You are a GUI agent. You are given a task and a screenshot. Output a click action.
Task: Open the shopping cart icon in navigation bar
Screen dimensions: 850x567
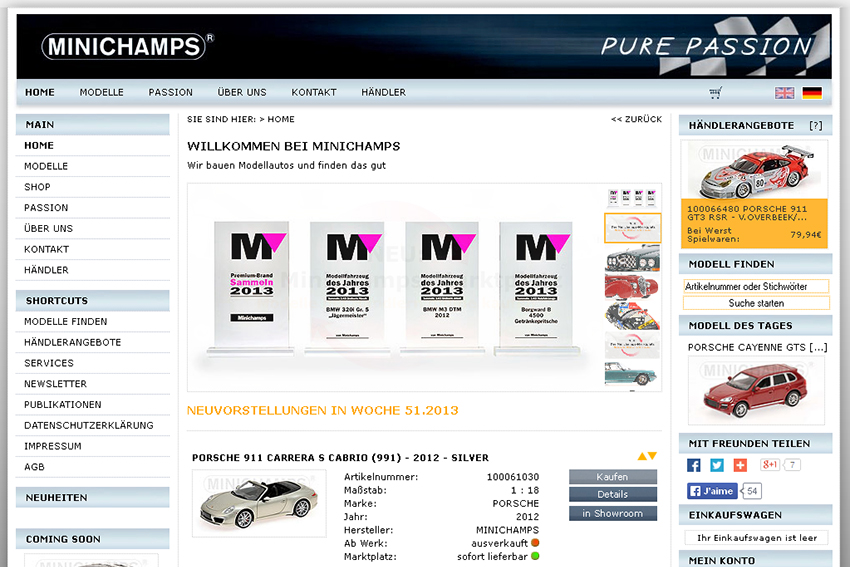pyautogui.click(x=716, y=93)
